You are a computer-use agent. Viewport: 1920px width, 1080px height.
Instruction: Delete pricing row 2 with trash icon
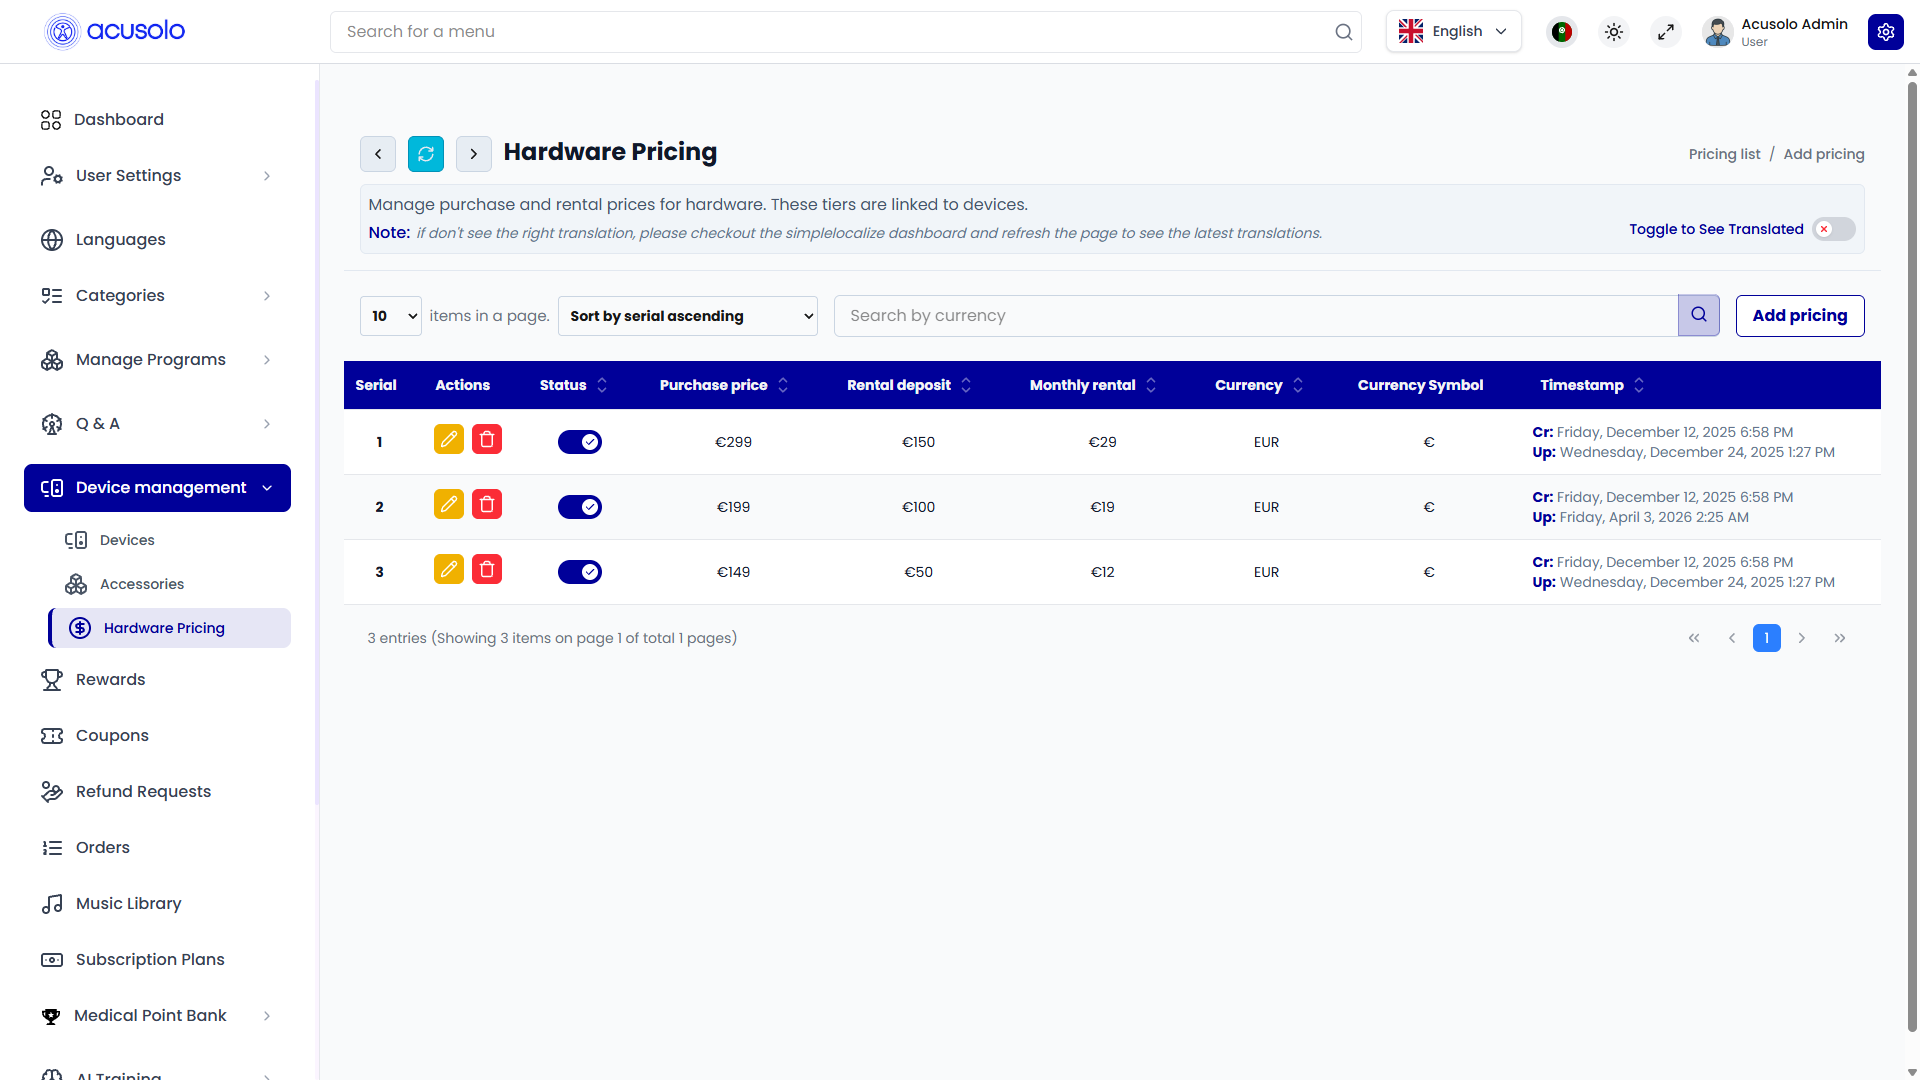pyautogui.click(x=487, y=504)
